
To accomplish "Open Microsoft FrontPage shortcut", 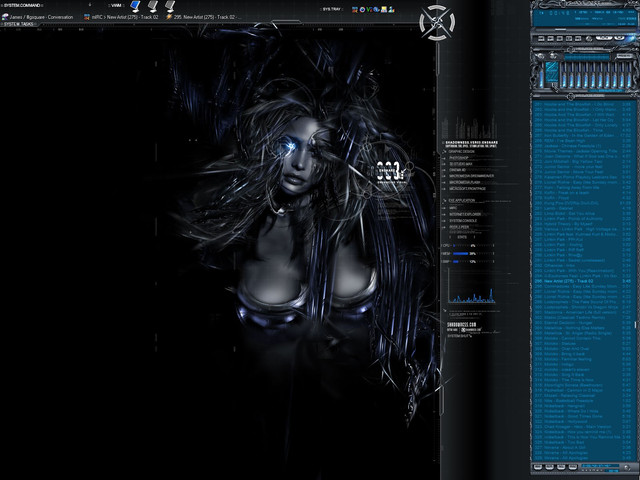I will 467,189.
